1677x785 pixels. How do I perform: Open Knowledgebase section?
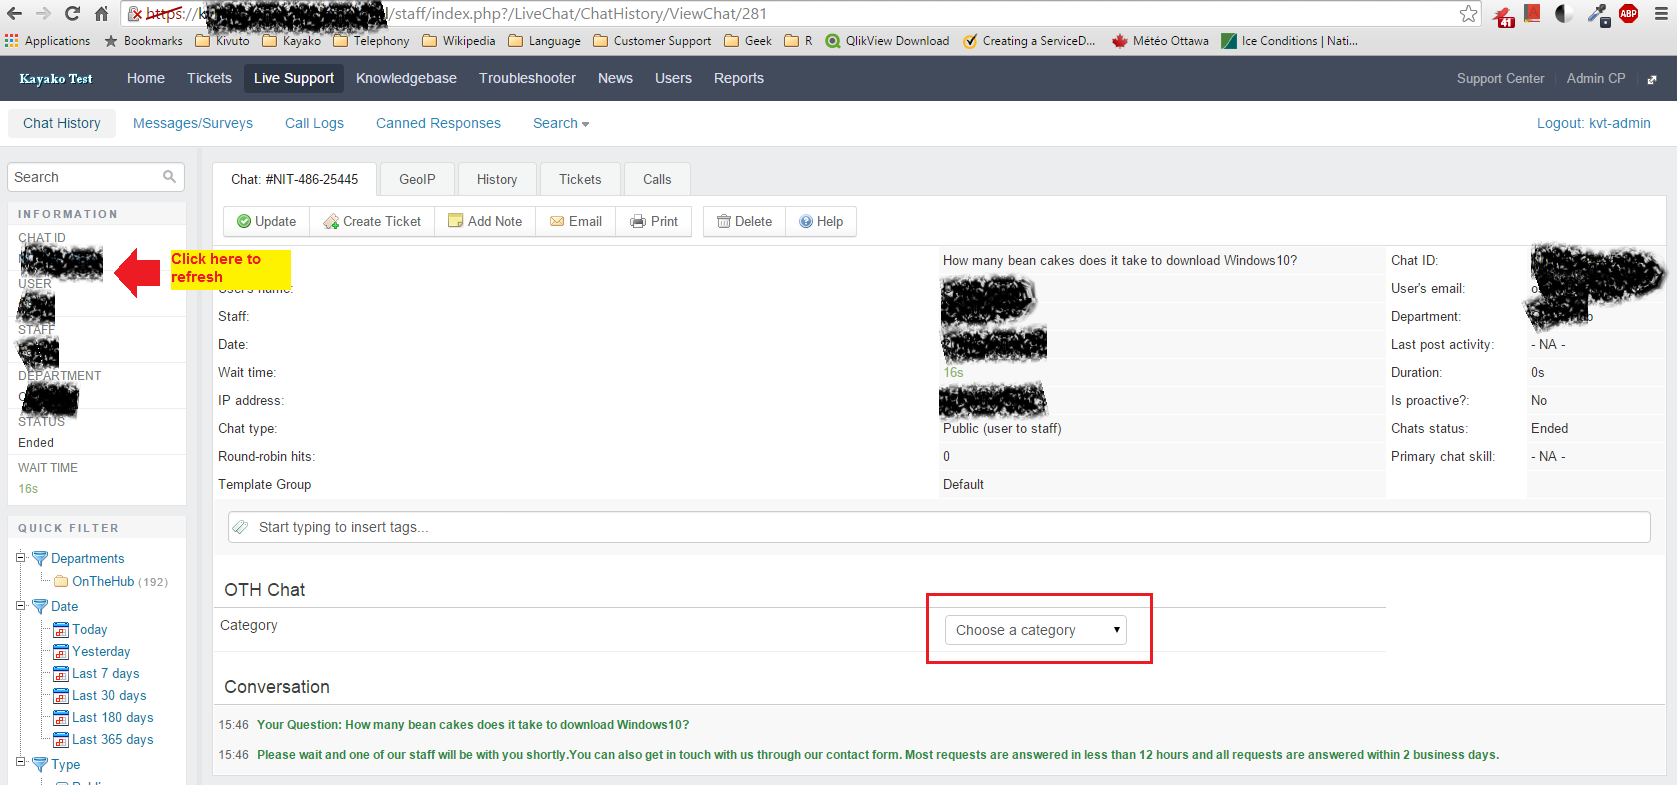click(x=406, y=78)
